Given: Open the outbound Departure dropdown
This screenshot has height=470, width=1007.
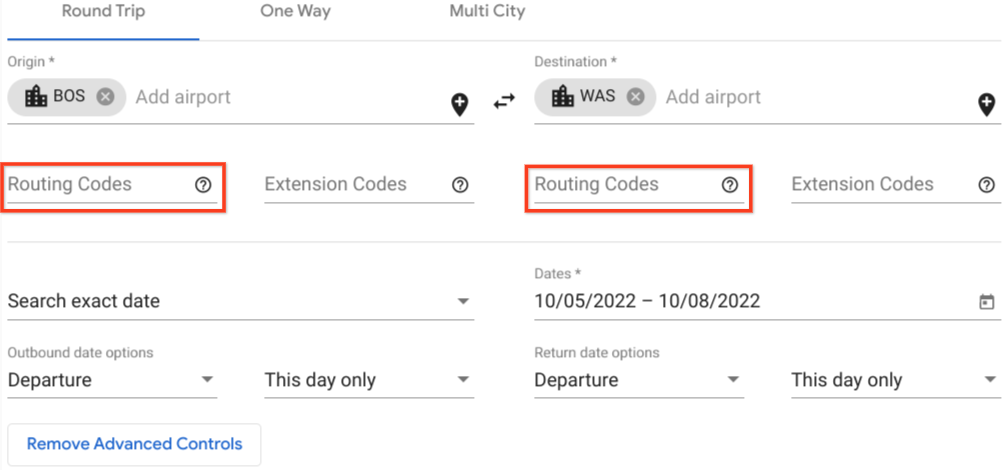Looking at the screenshot, I should pyautogui.click(x=207, y=381).
